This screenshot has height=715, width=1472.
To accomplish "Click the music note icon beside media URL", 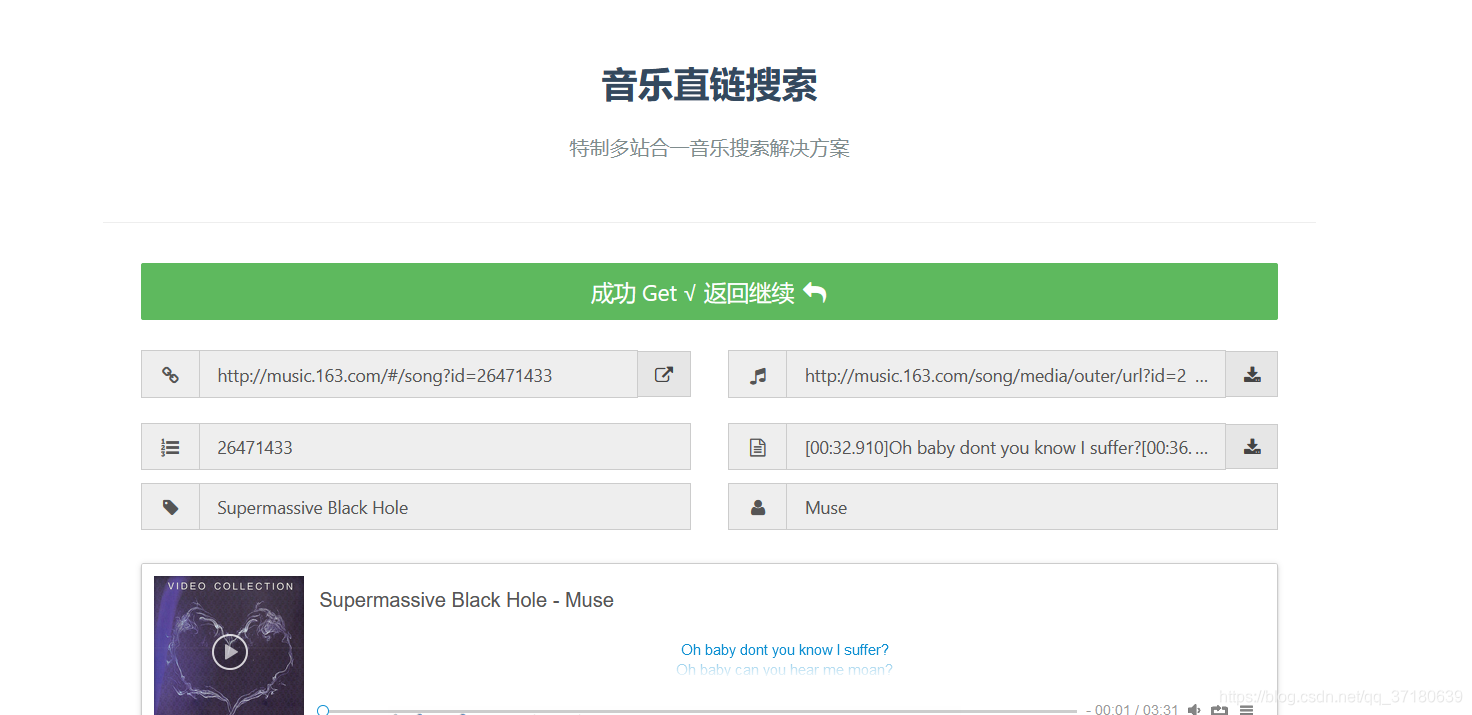I will coord(757,375).
